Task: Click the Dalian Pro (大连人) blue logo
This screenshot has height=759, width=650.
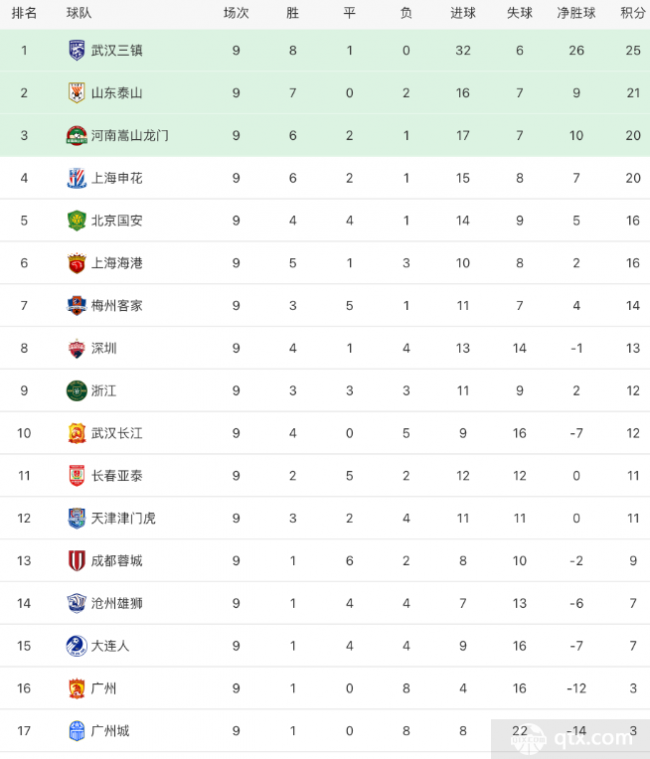Action: pyautogui.click(x=76, y=645)
